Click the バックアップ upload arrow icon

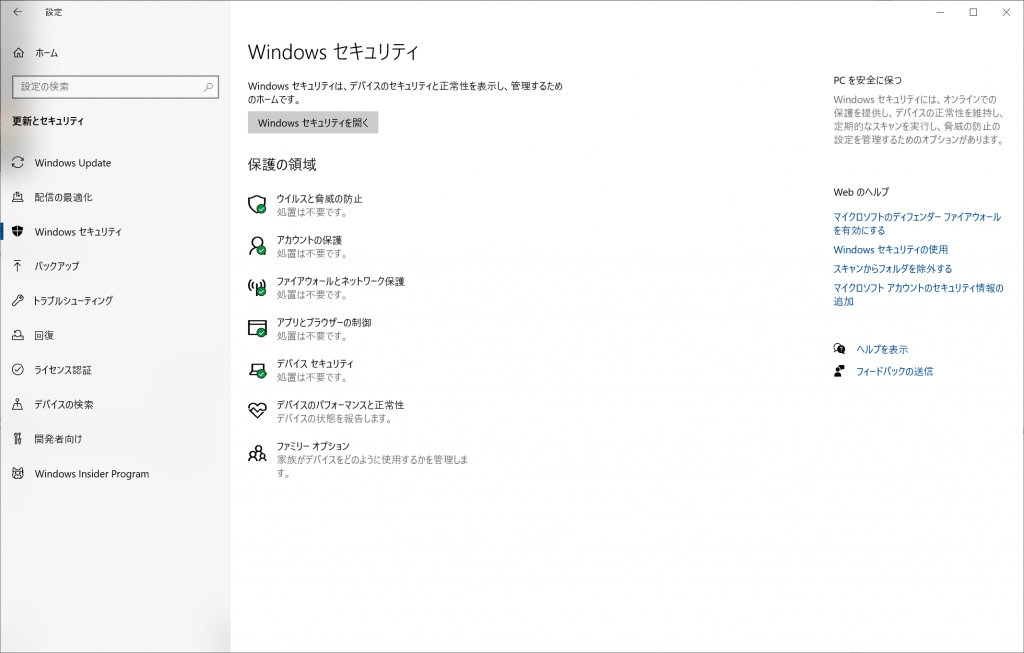point(18,266)
